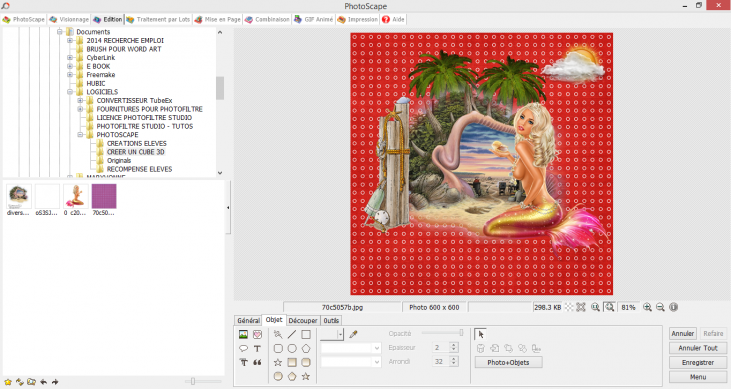The height and width of the screenshot is (389, 731).
Task: Open the heart icon image picker
Action: coord(257,334)
